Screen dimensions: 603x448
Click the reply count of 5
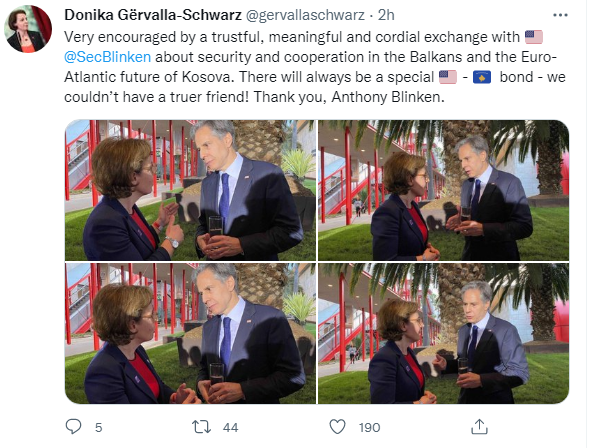tap(98, 427)
